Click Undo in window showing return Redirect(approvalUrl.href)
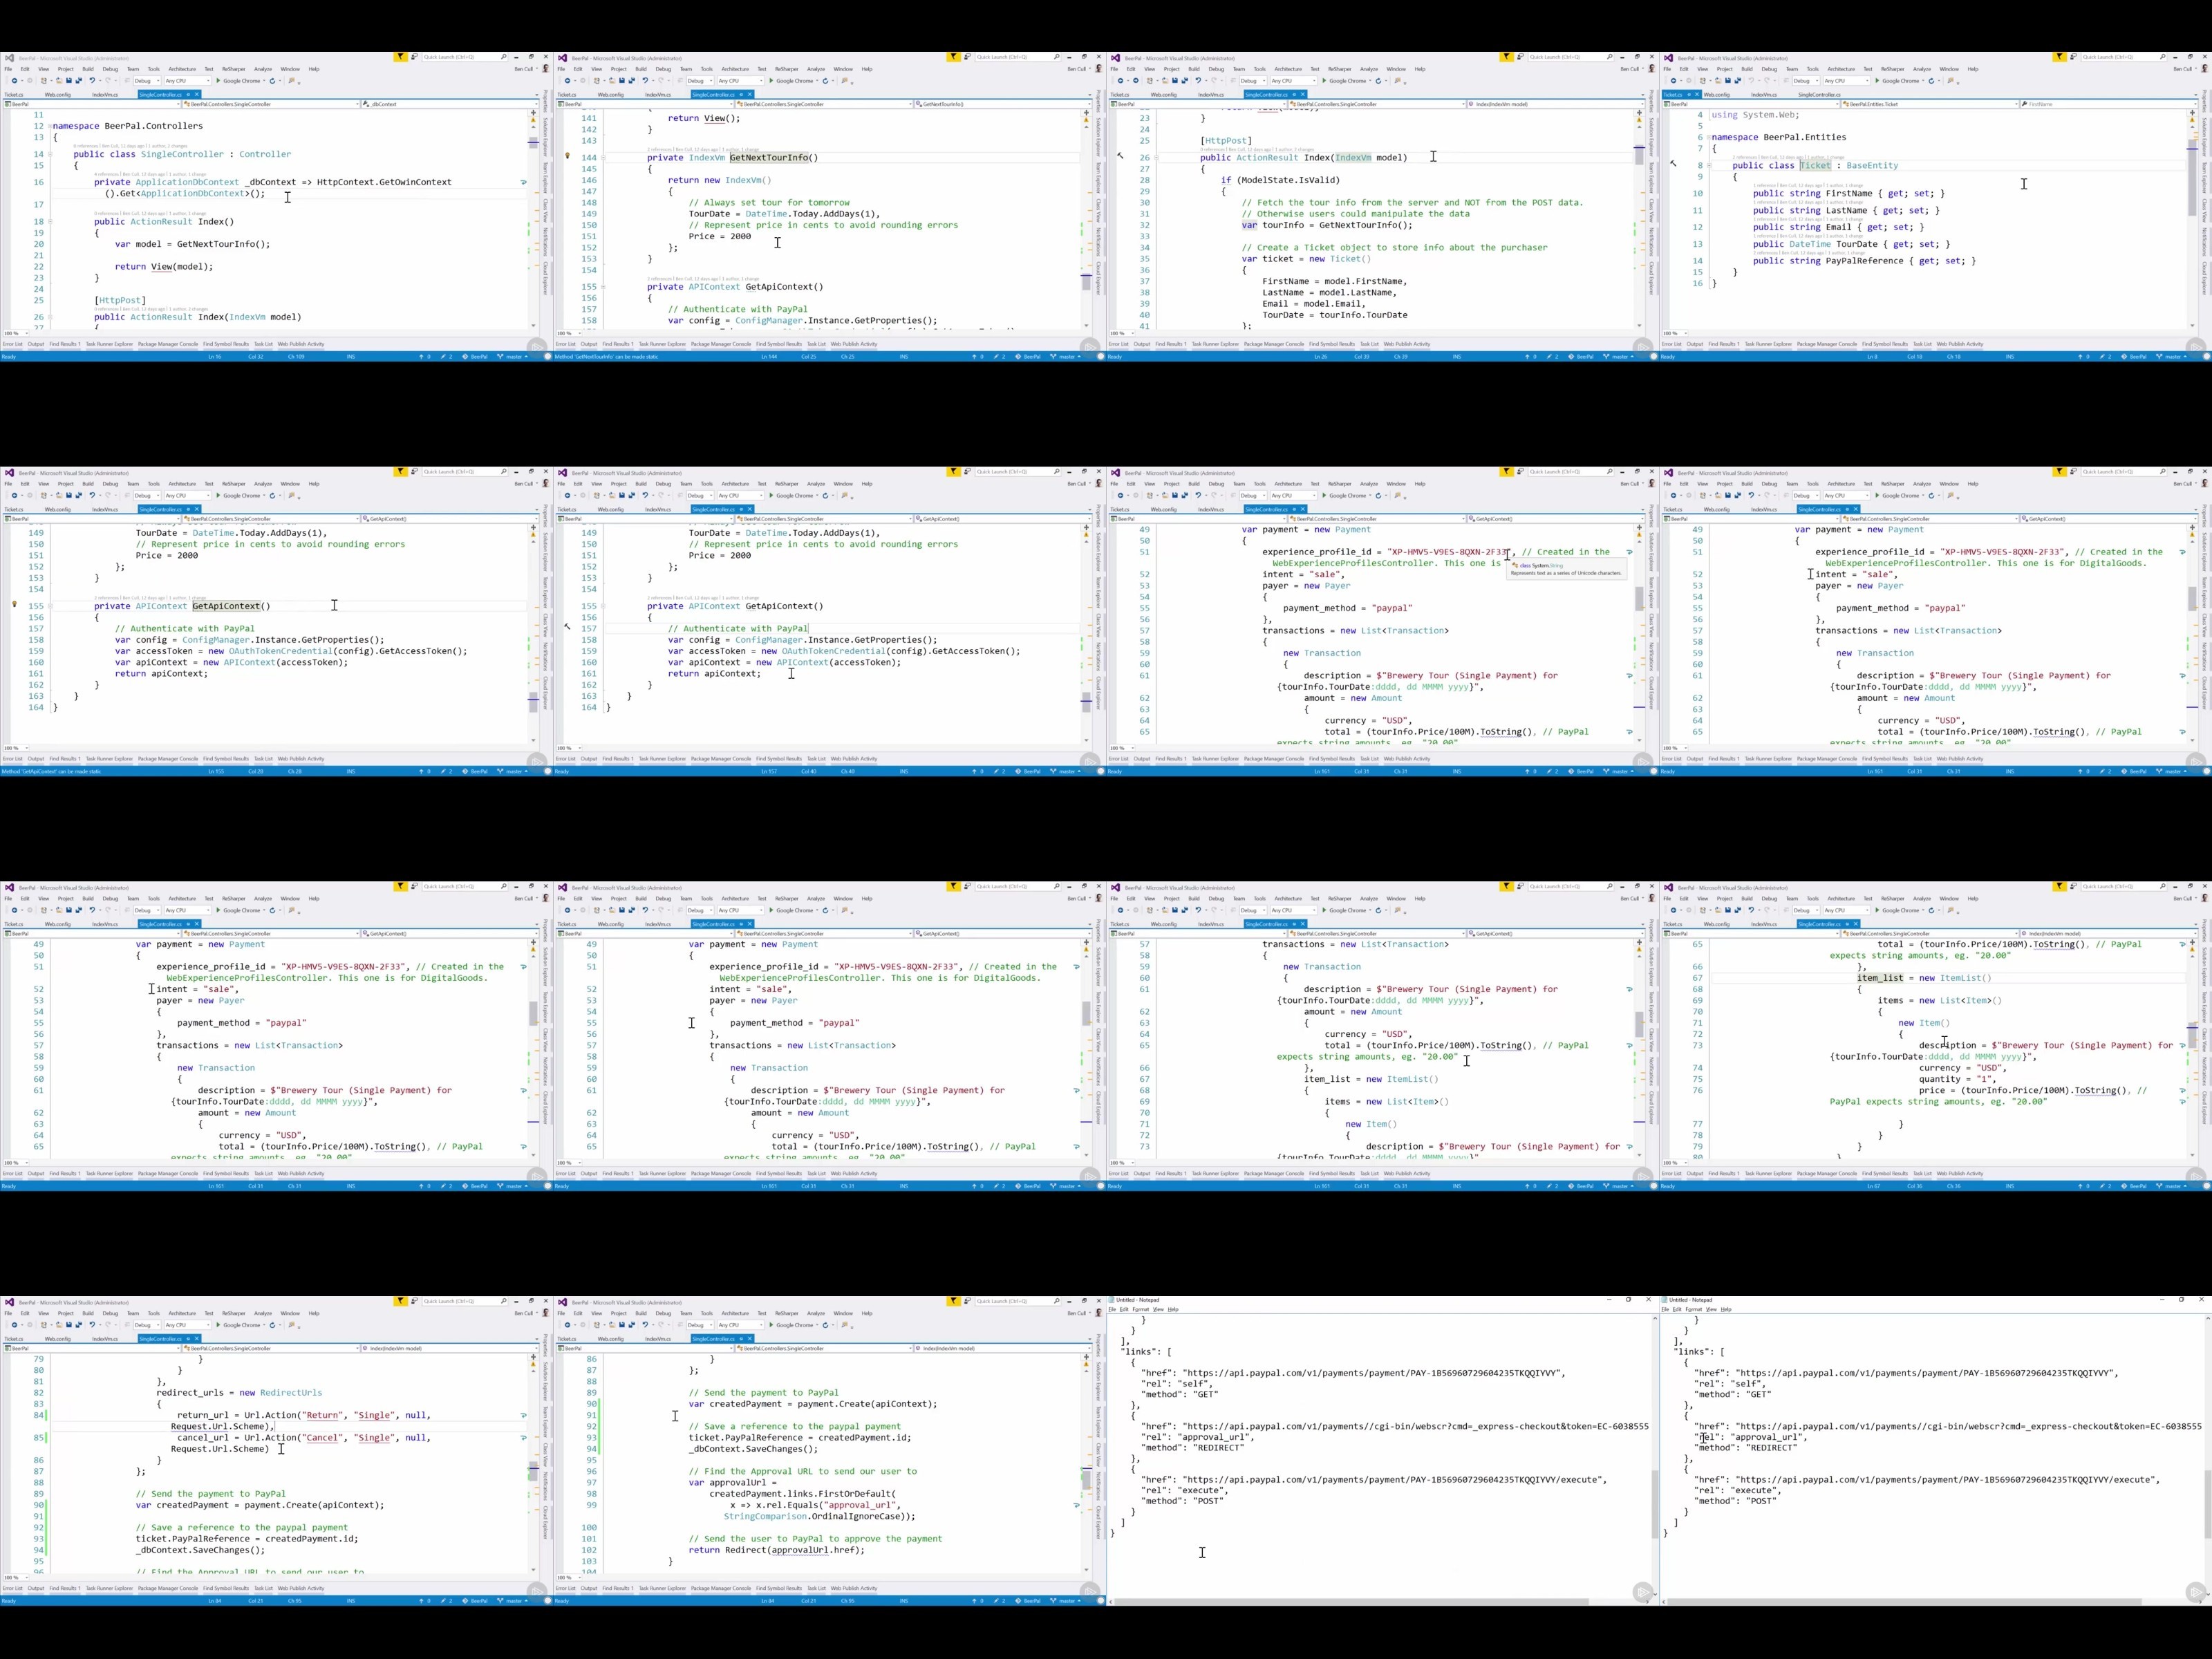 pyautogui.click(x=645, y=1325)
